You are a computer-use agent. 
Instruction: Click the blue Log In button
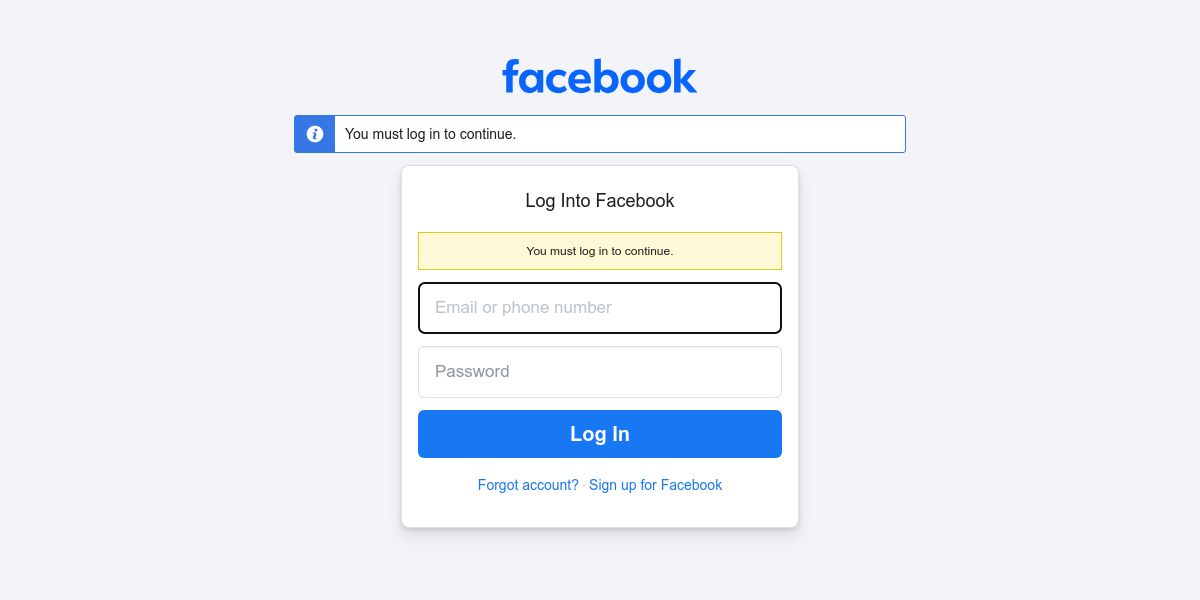[600, 434]
